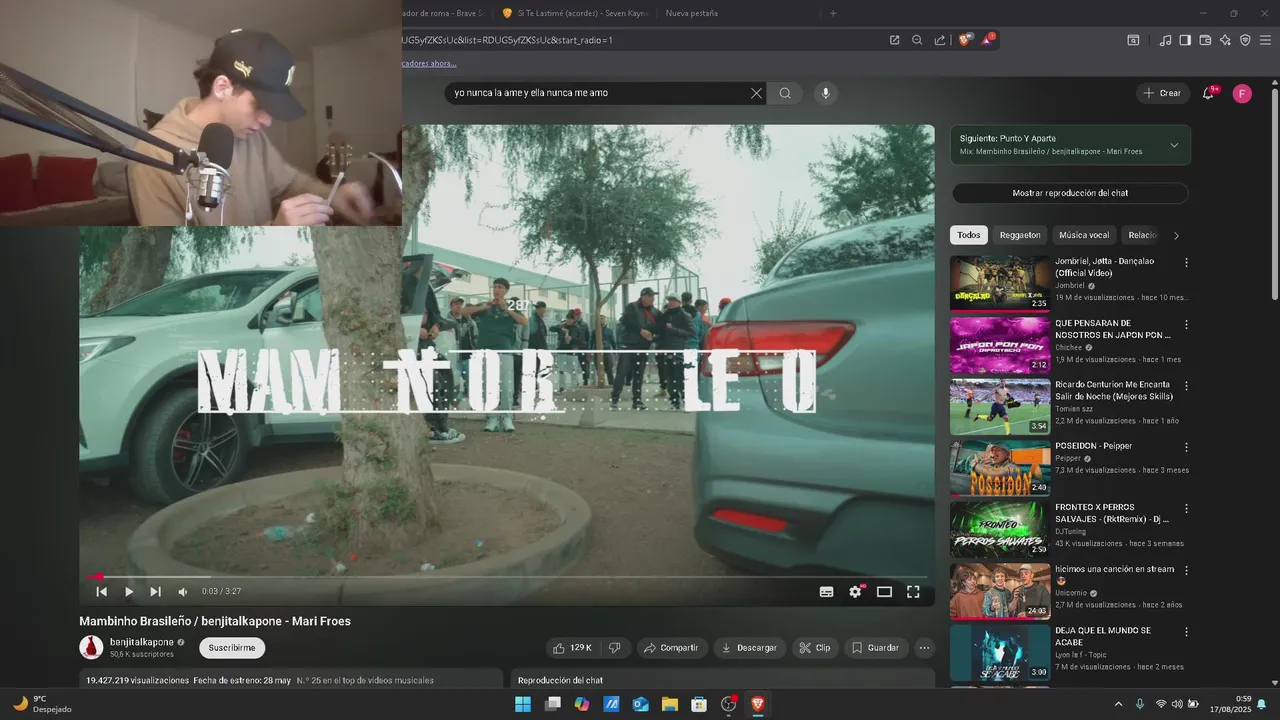1280x720 pixels.
Task: Open benjitalkapone channel name link
Action: (142, 642)
